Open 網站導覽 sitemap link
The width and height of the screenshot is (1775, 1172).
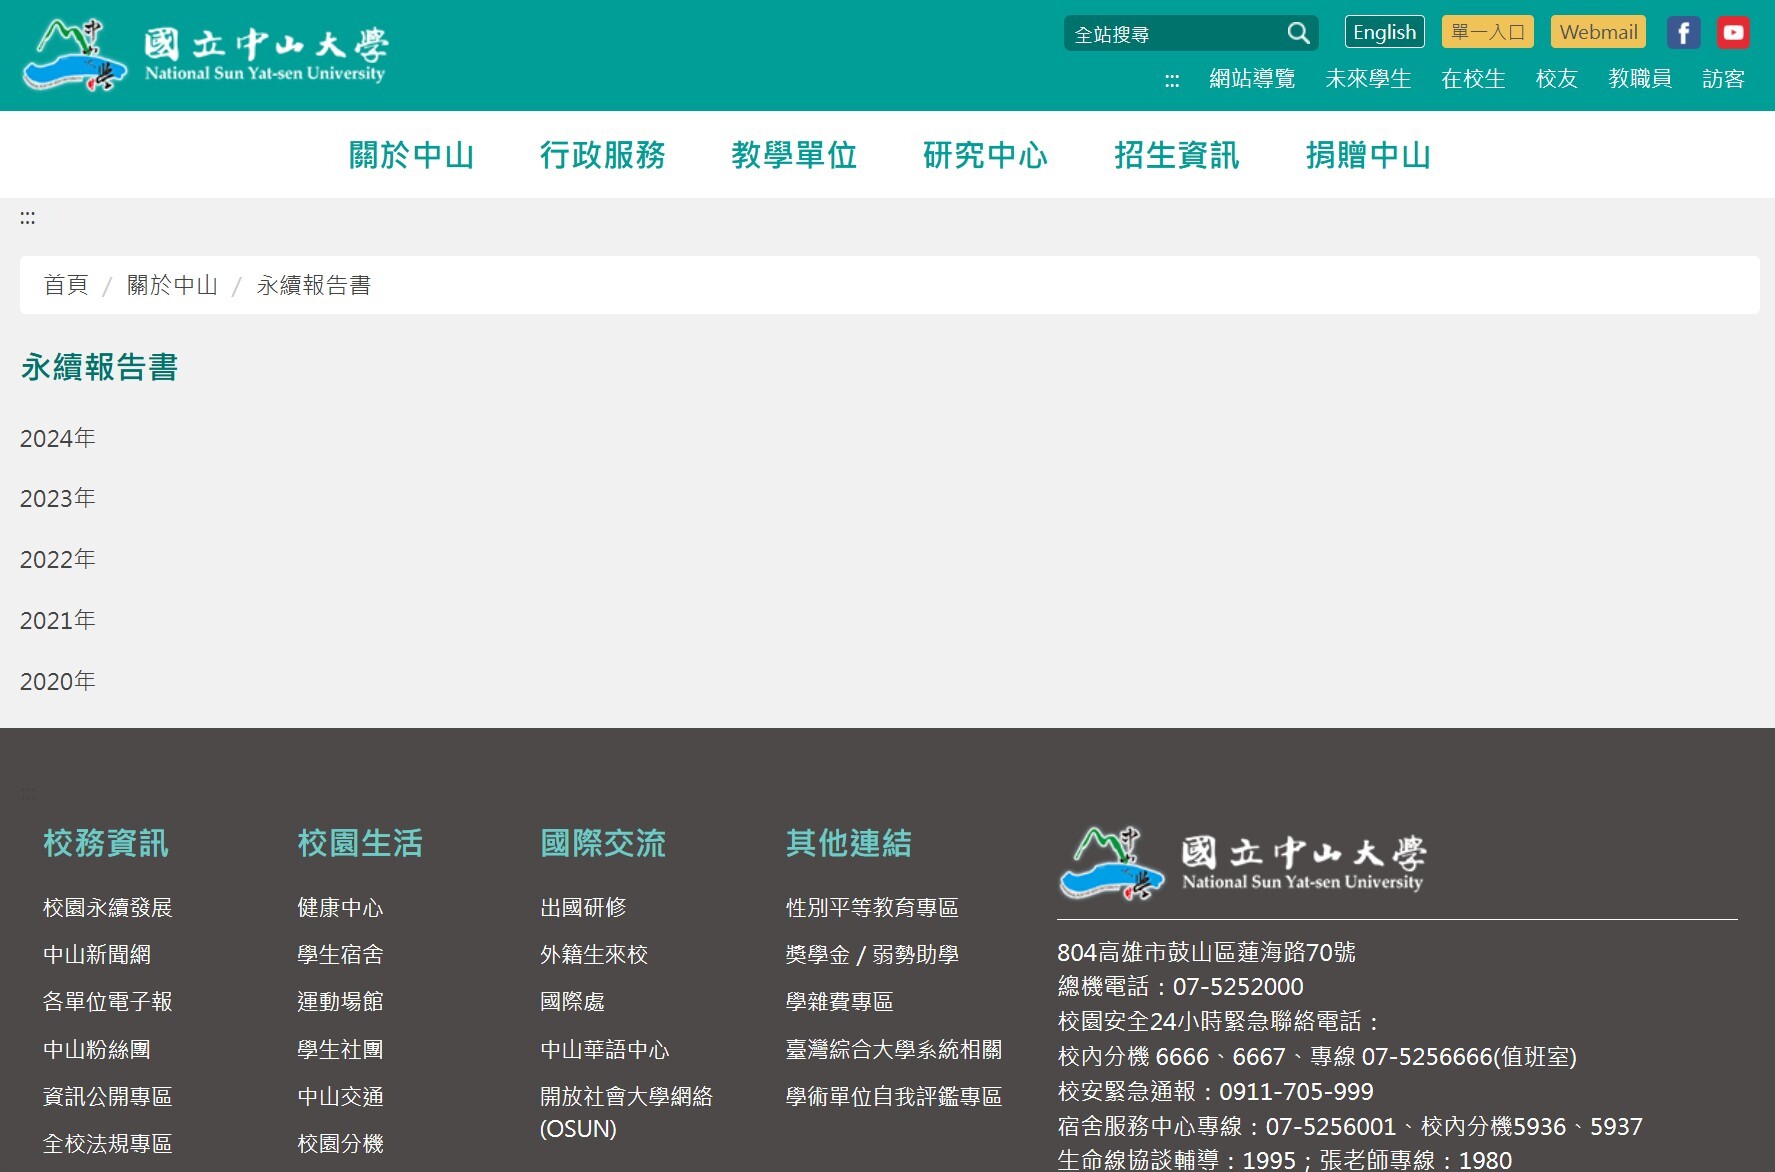click(x=1251, y=79)
